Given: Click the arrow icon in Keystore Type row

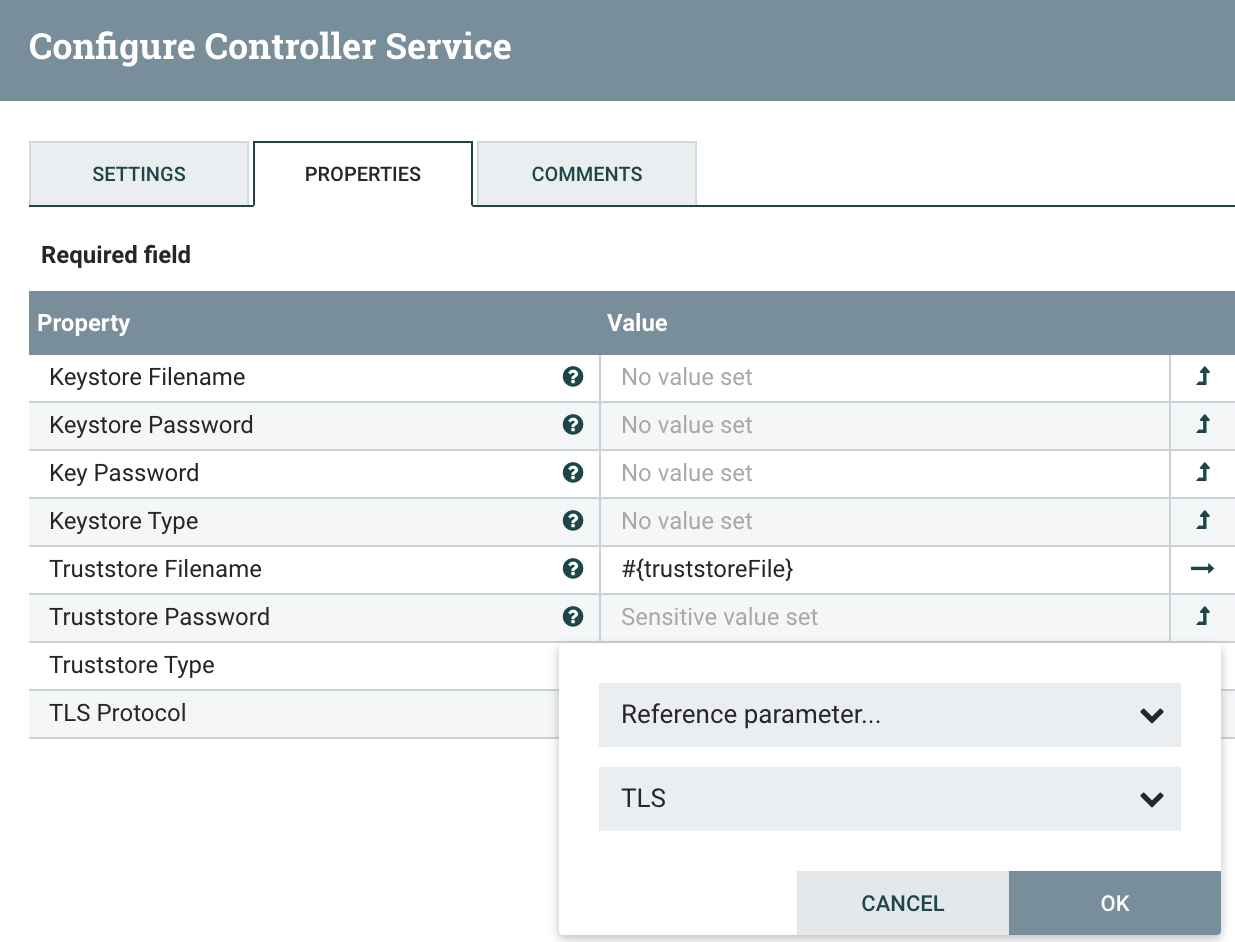Looking at the screenshot, I should point(1203,521).
